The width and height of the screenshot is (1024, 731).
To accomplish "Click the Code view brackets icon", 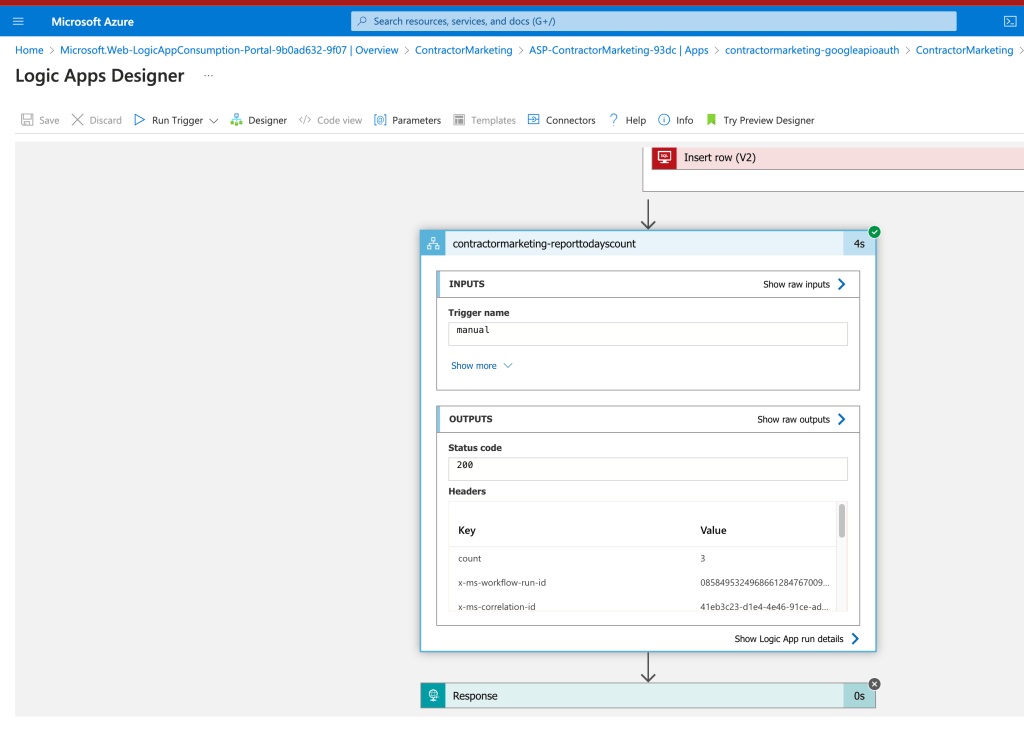I will 305,120.
